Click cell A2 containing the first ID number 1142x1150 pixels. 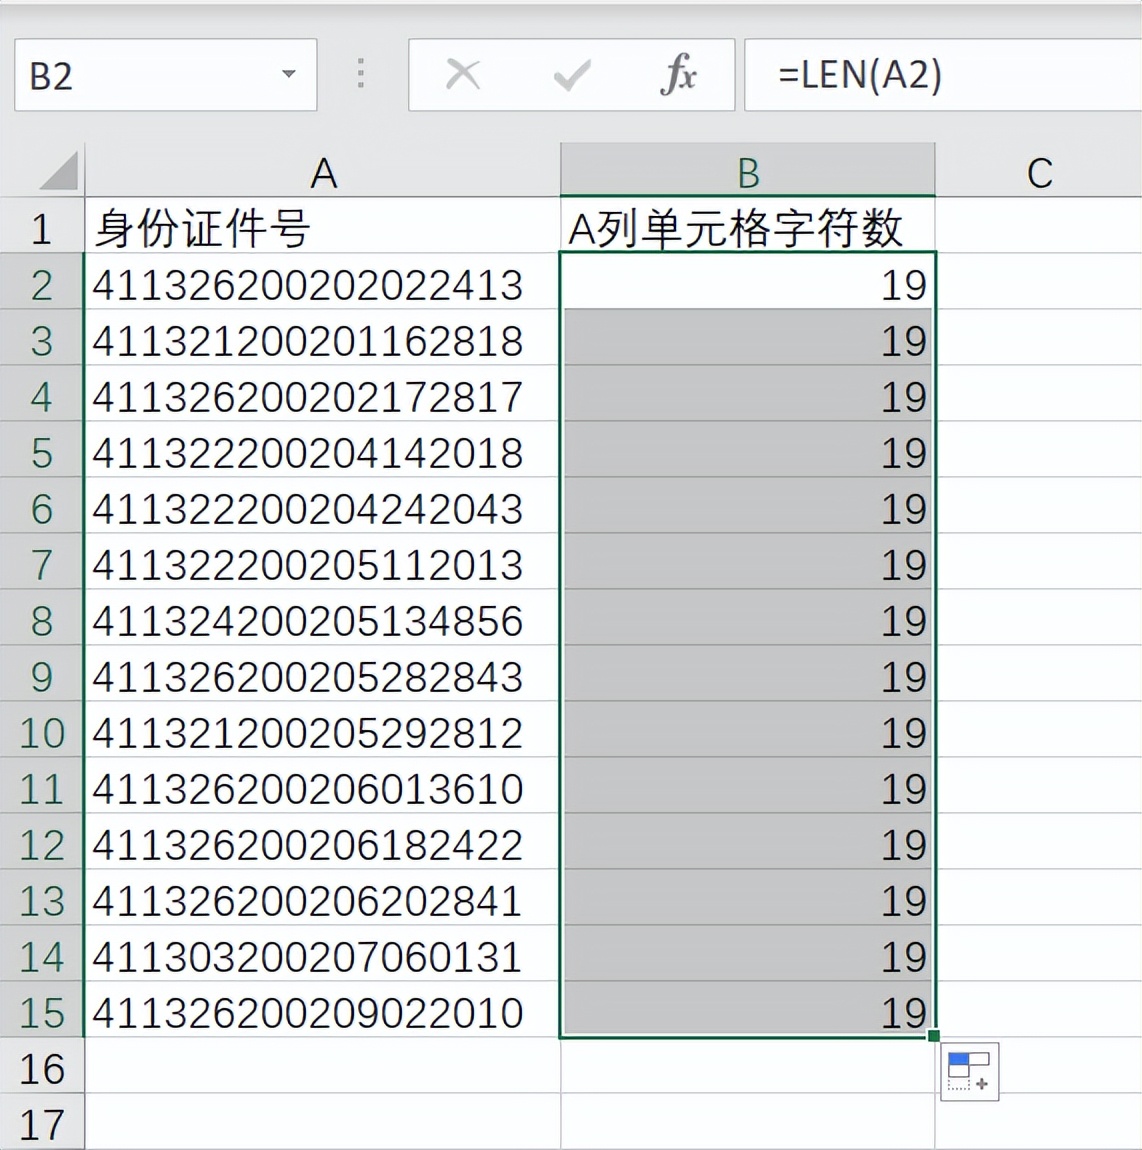click(x=322, y=284)
